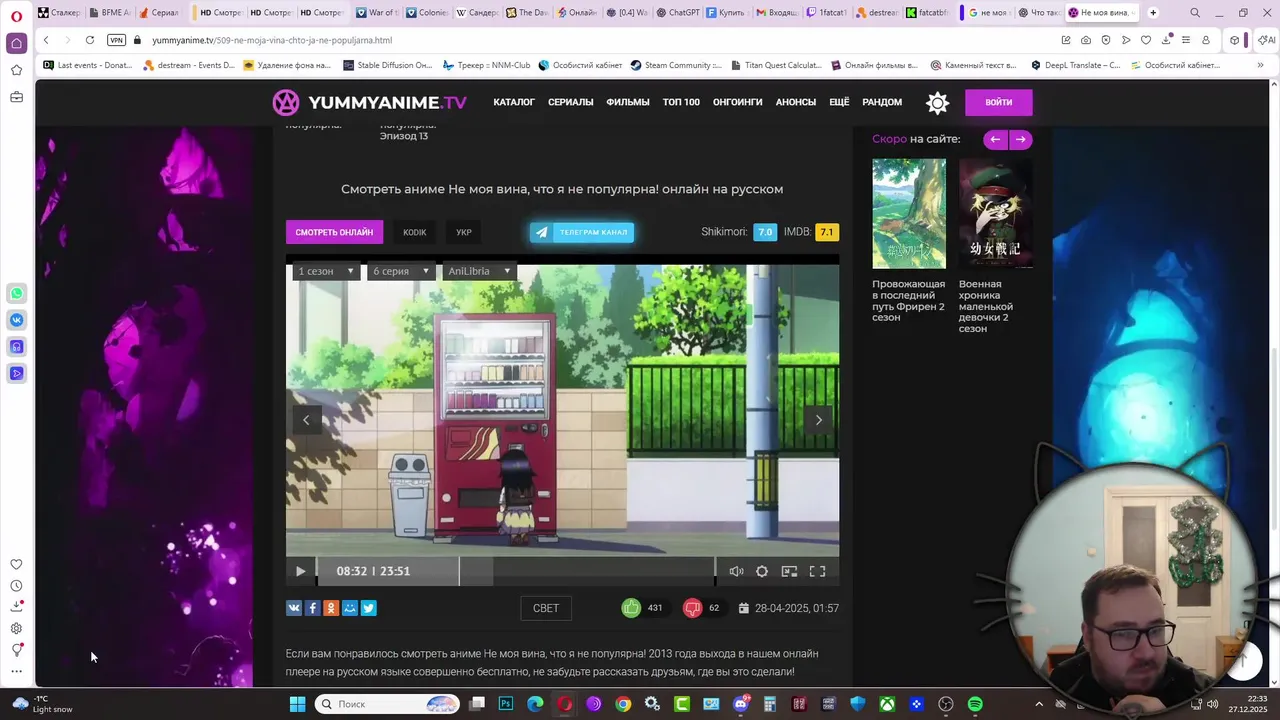This screenshot has height=720, width=1280.
Task: Open Spotify from taskbar
Action: [x=975, y=704]
